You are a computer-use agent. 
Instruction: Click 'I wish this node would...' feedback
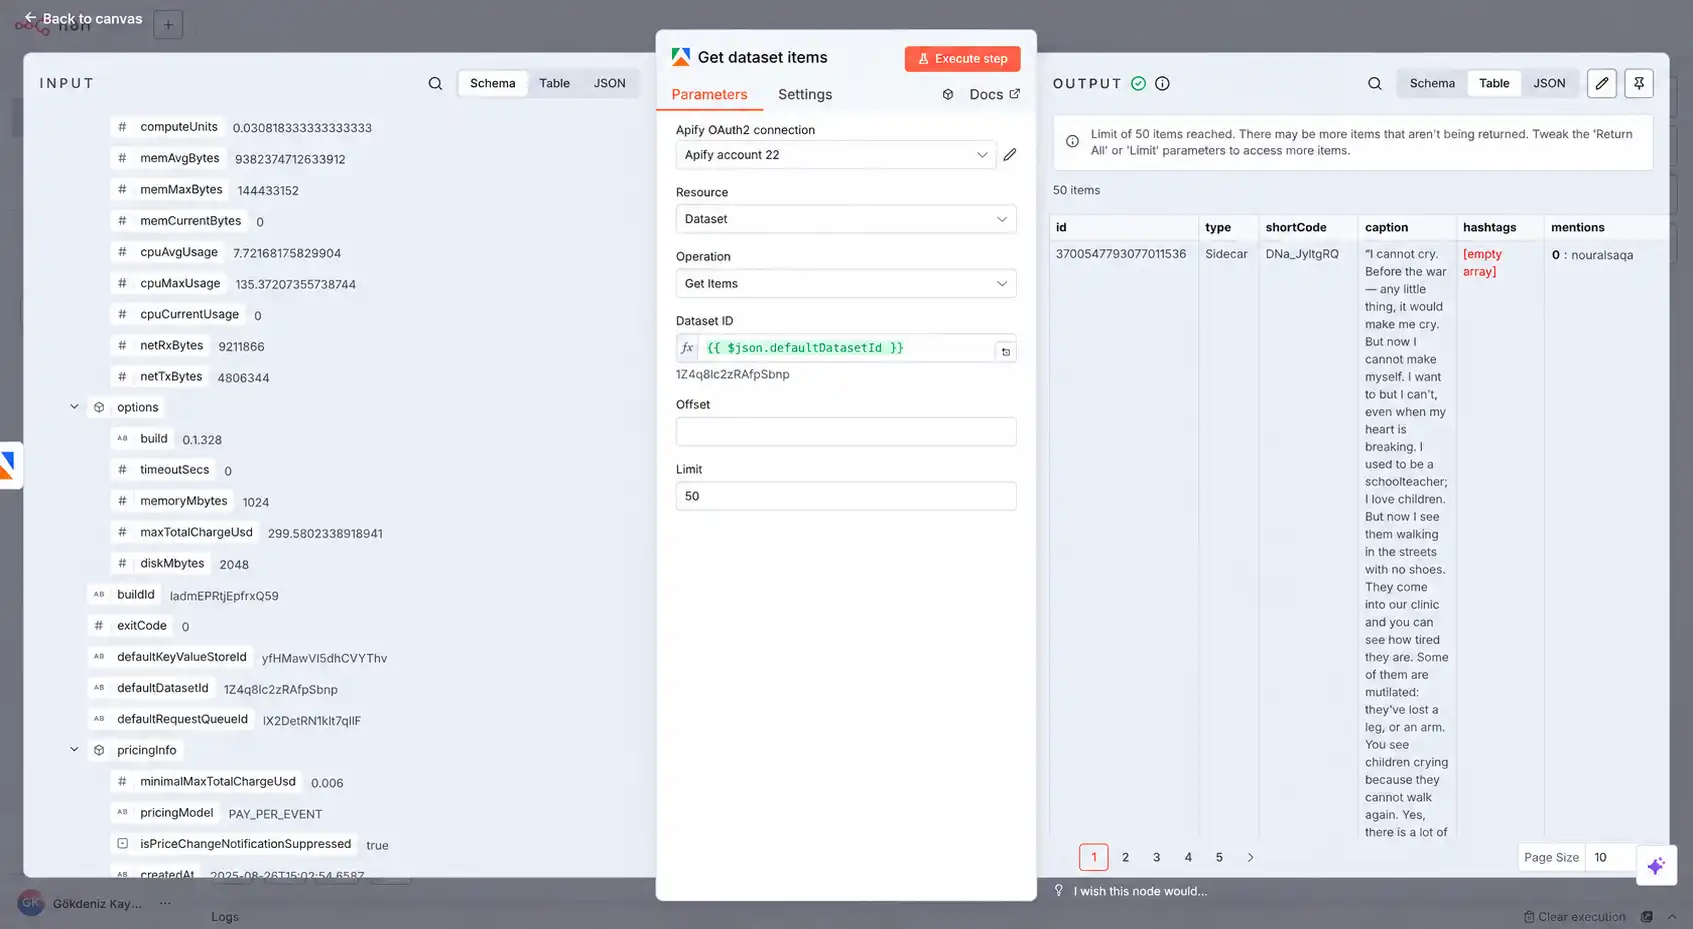1140,891
